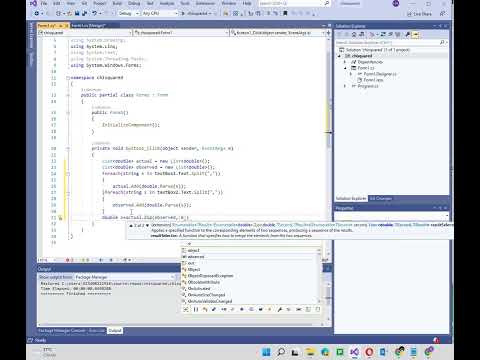
Task: Click the Search Solution Explorer field
Action: (391, 42)
